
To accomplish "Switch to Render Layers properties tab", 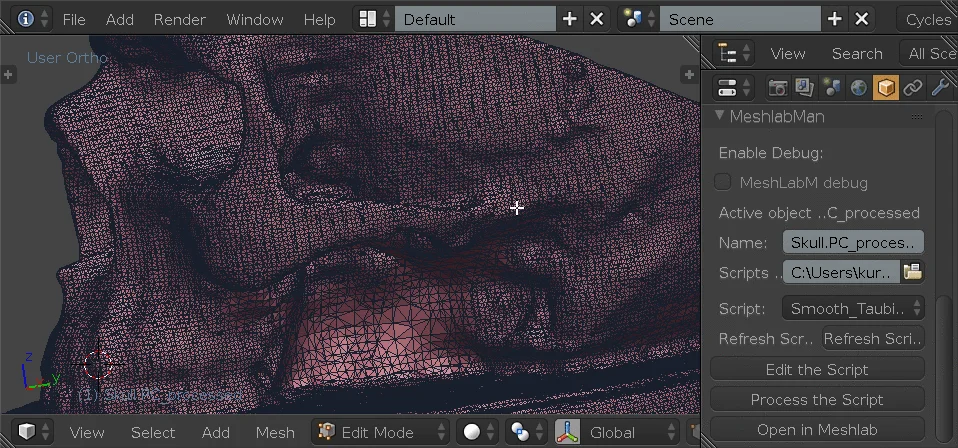I will (x=804, y=88).
